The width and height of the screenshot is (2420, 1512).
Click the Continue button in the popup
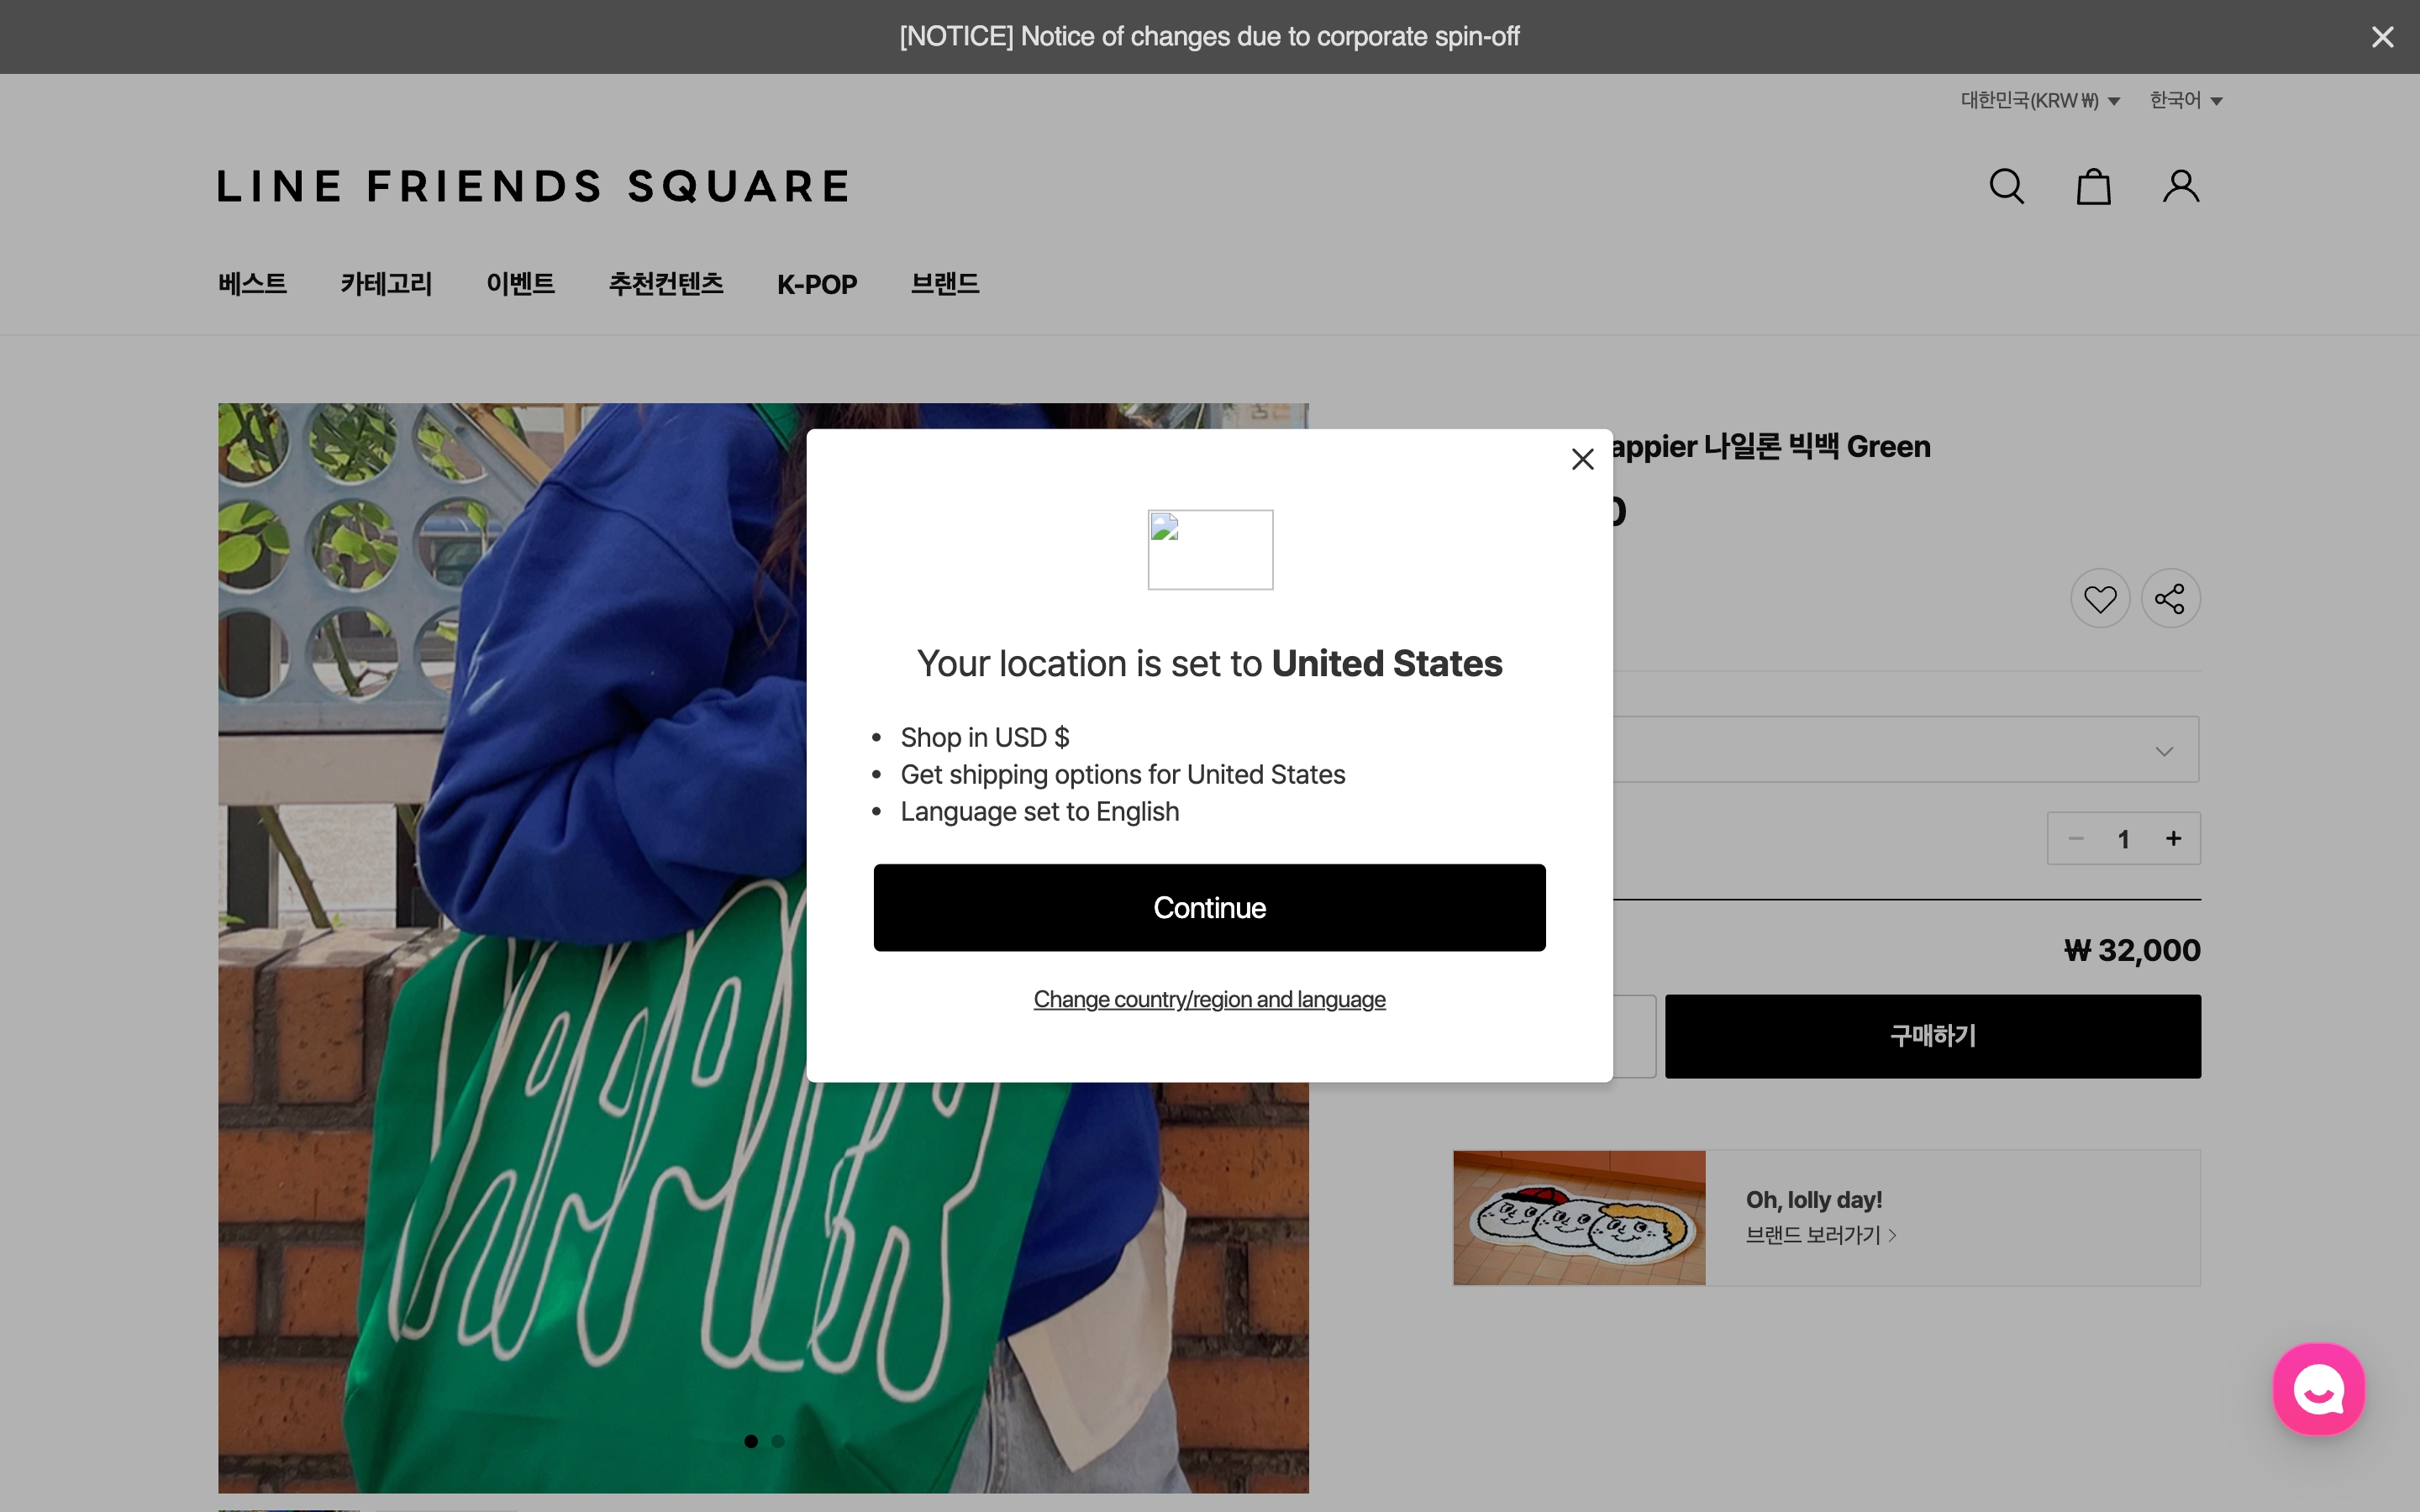[x=1209, y=906]
